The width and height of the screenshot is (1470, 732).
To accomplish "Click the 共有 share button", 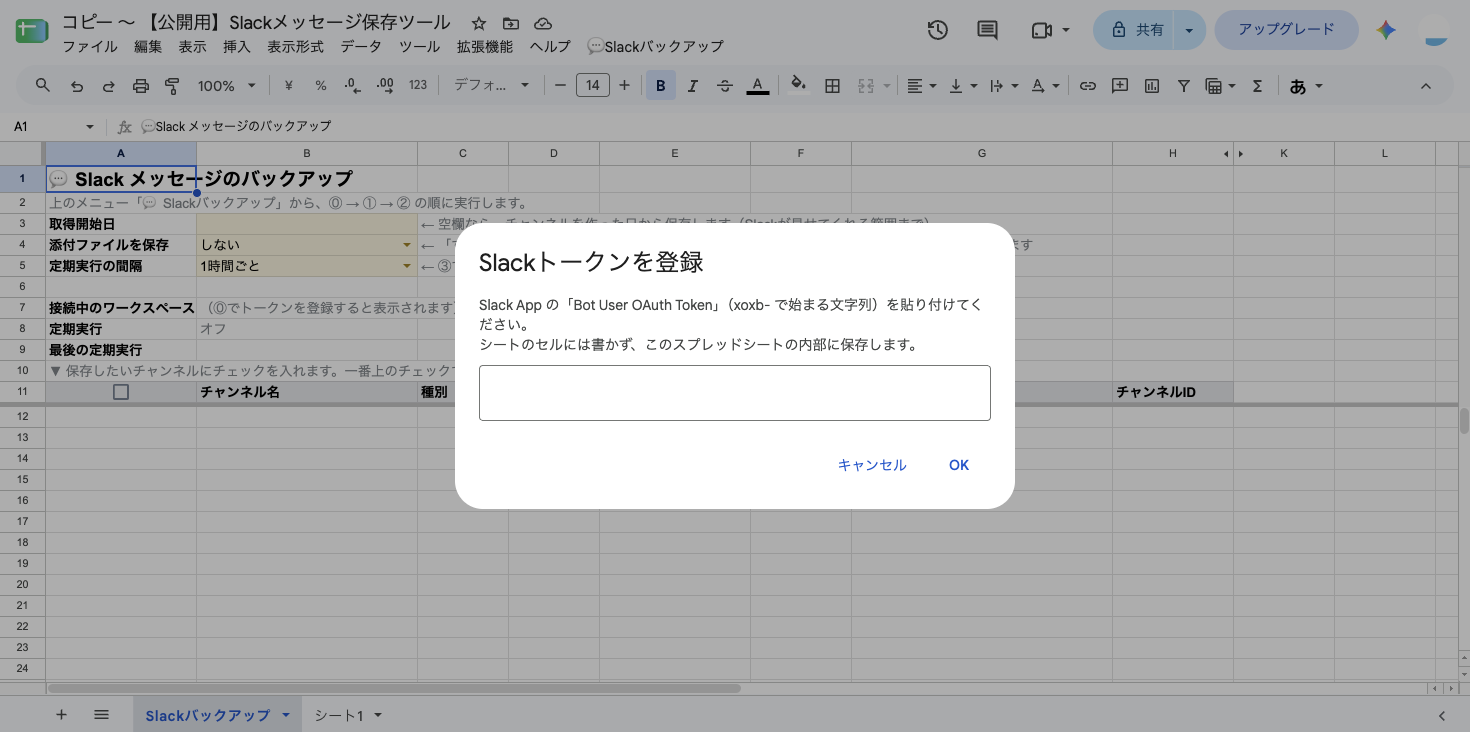I will pyautogui.click(x=1136, y=30).
